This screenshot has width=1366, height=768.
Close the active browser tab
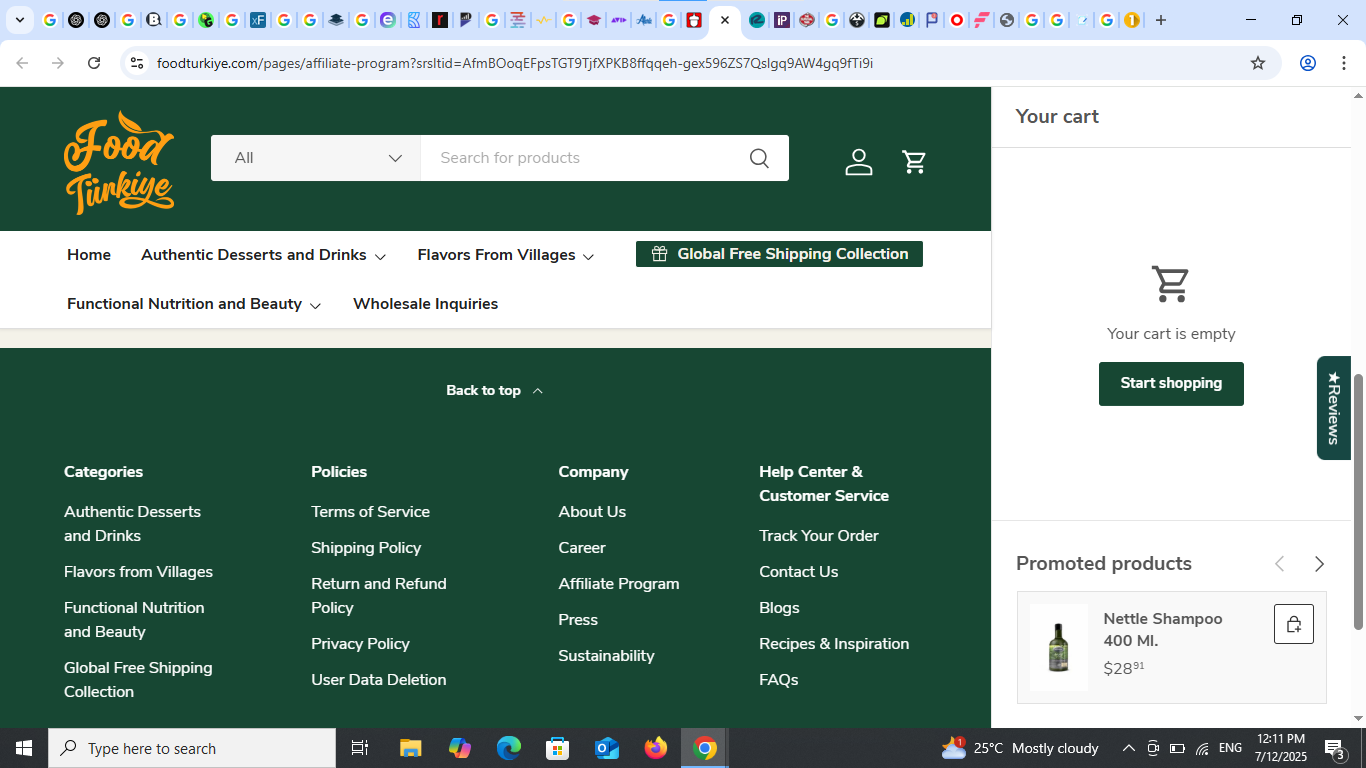pos(725,20)
